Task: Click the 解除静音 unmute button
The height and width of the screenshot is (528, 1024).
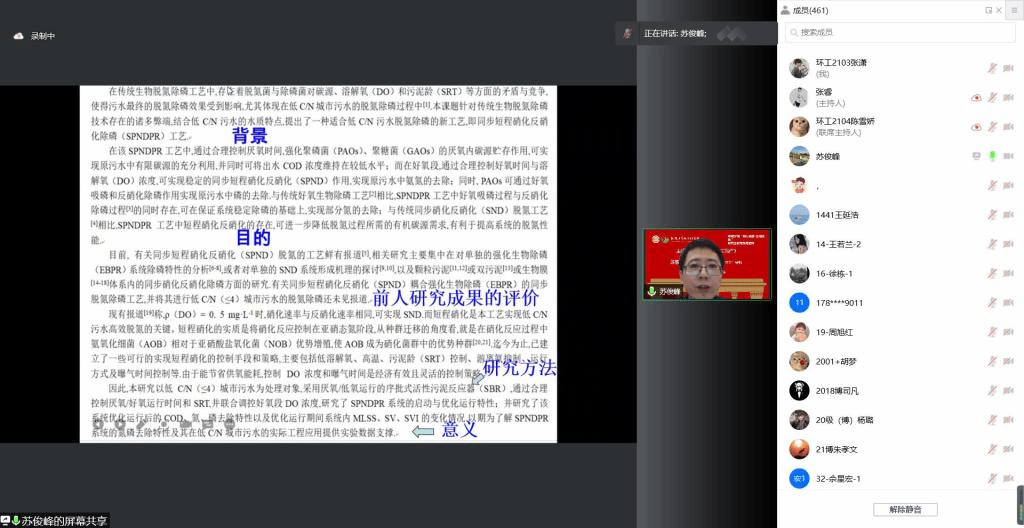Action: point(905,509)
